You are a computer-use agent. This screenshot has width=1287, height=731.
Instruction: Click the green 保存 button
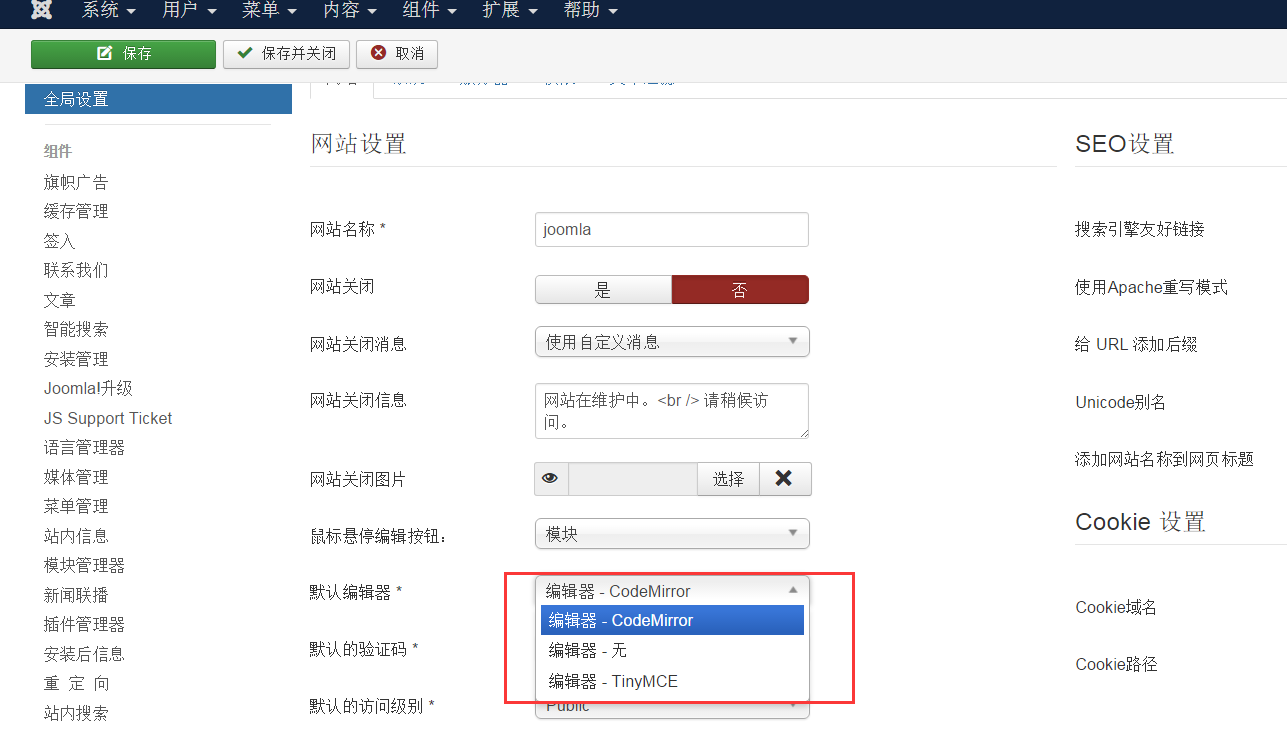pos(123,54)
